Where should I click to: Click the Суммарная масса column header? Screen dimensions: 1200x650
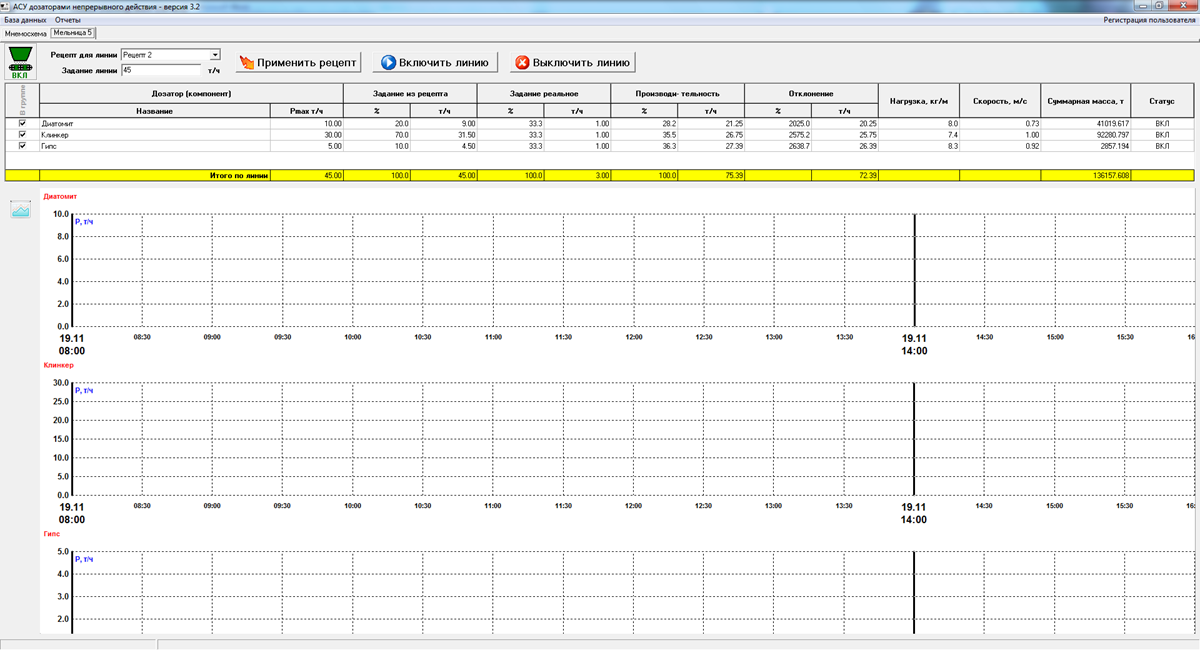(1086, 102)
